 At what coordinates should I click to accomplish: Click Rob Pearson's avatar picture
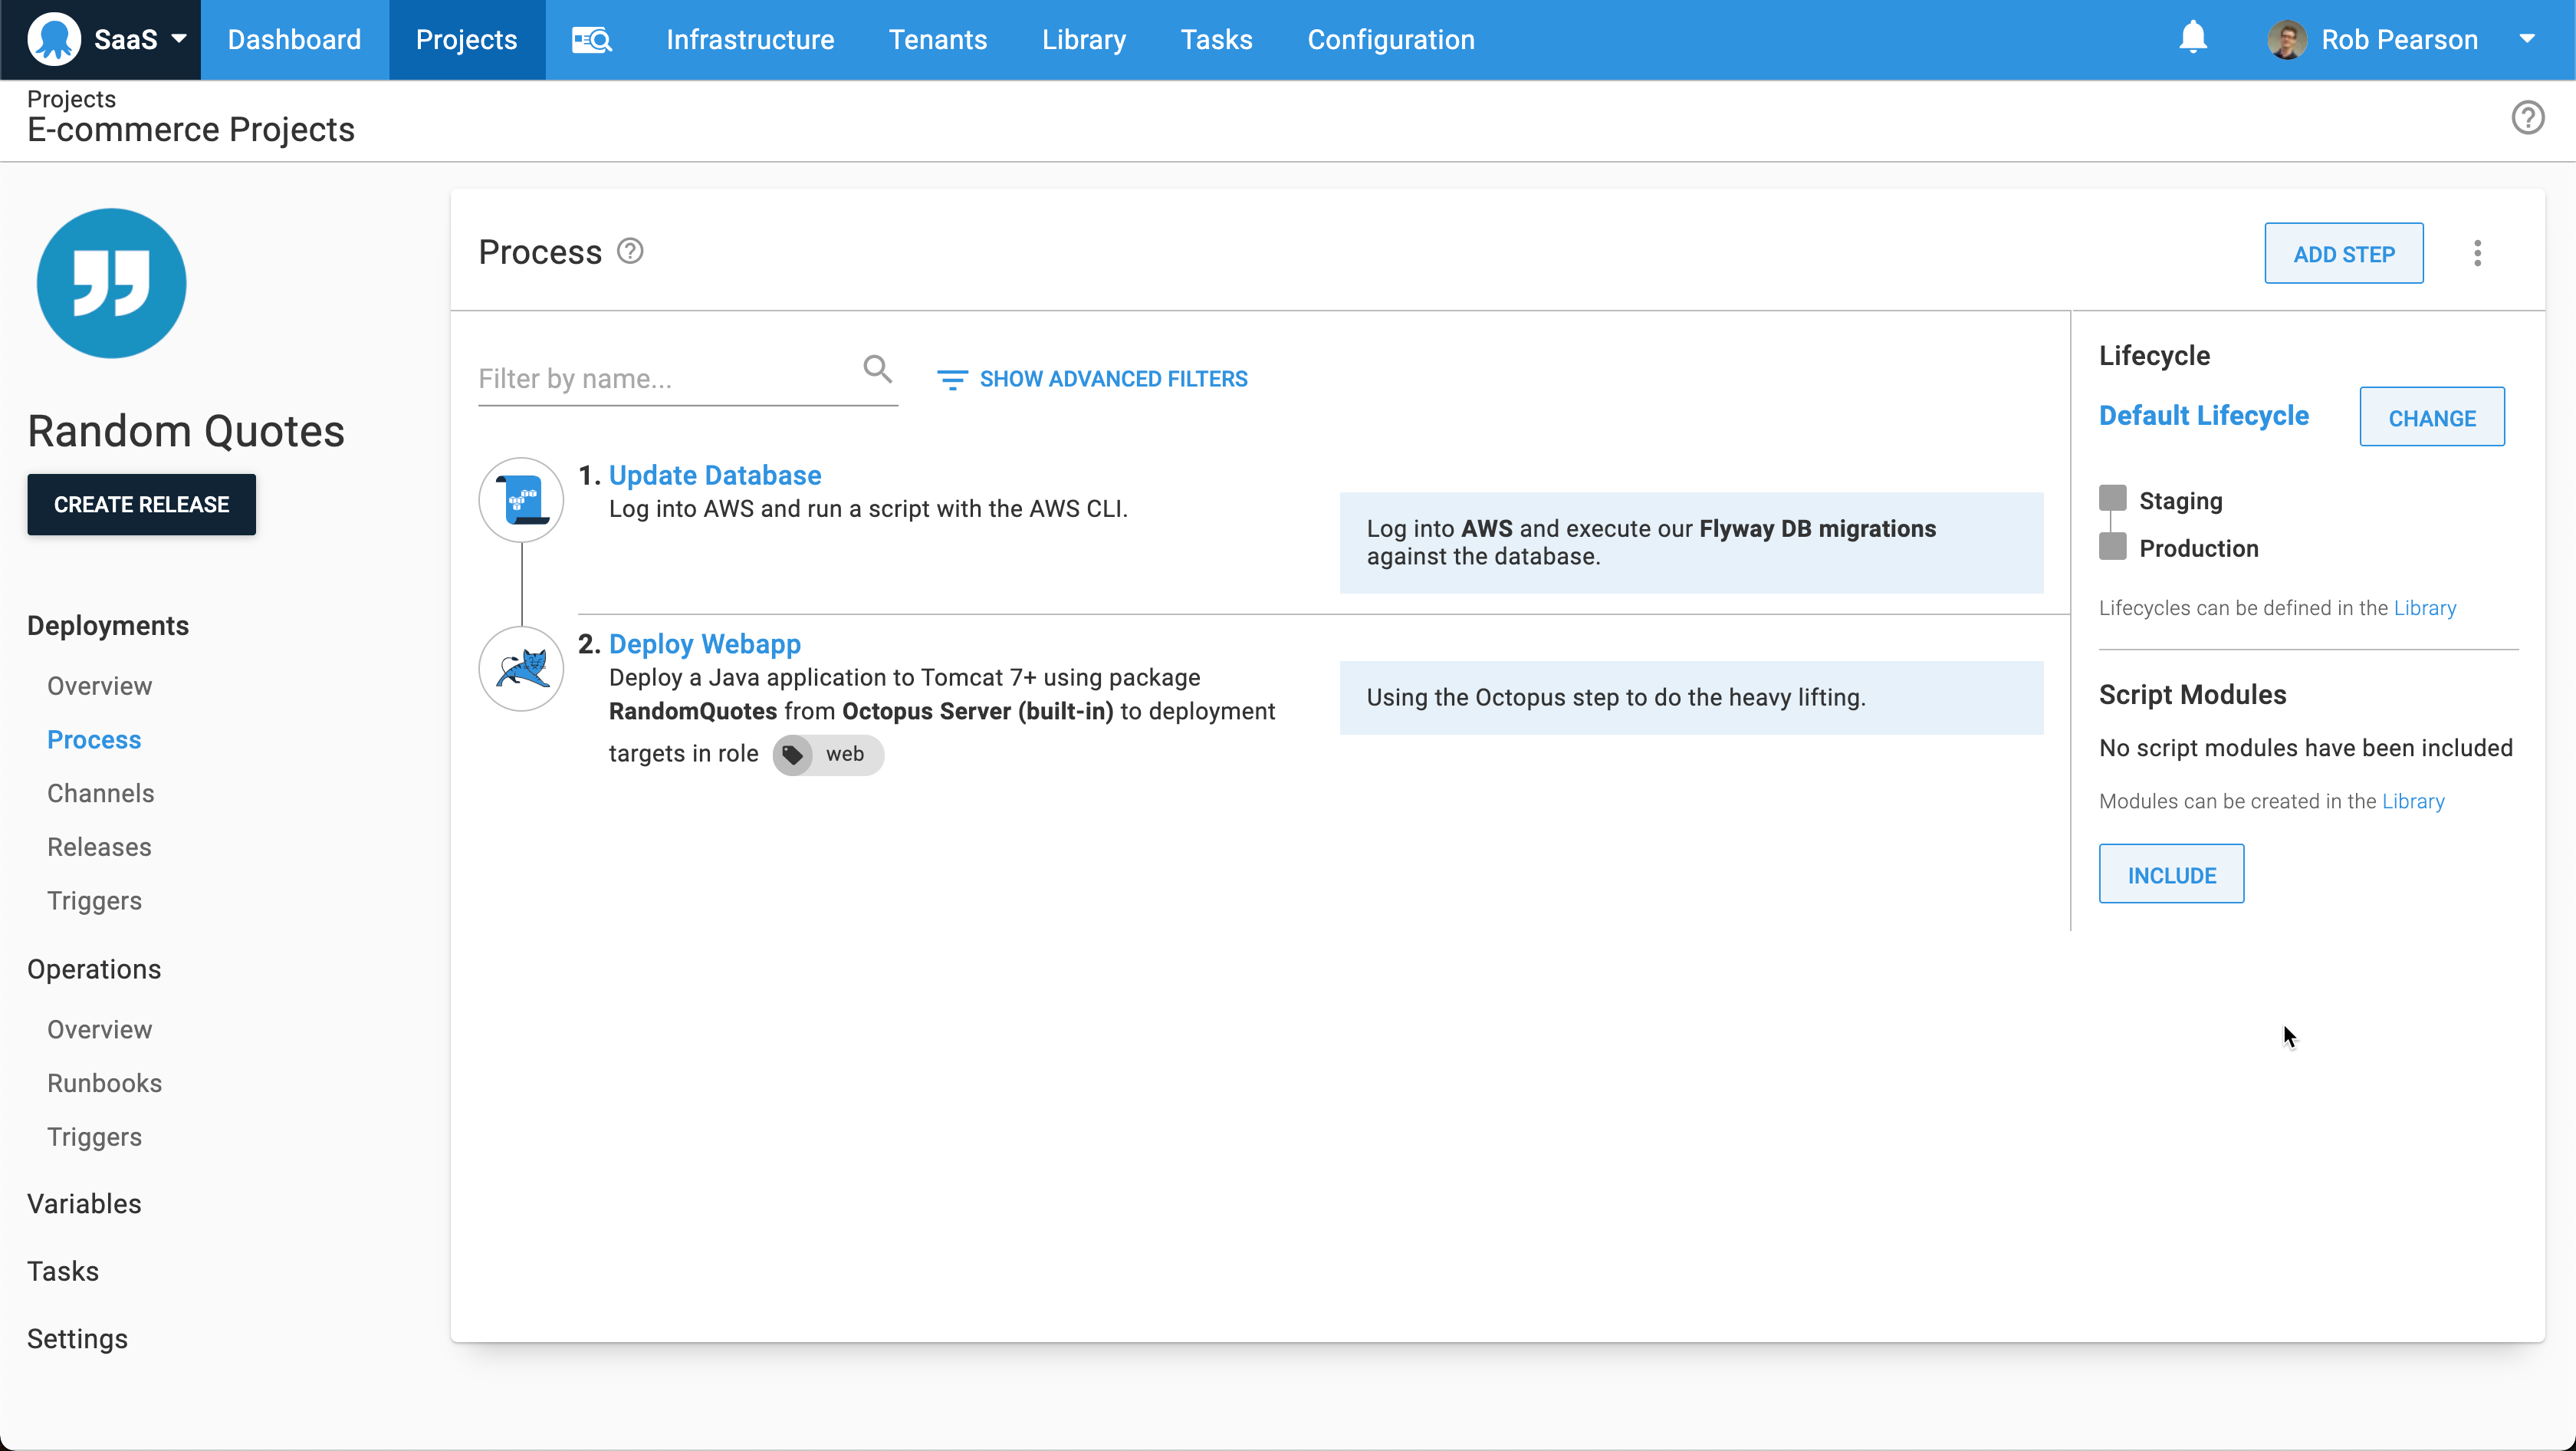tap(2287, 39)
